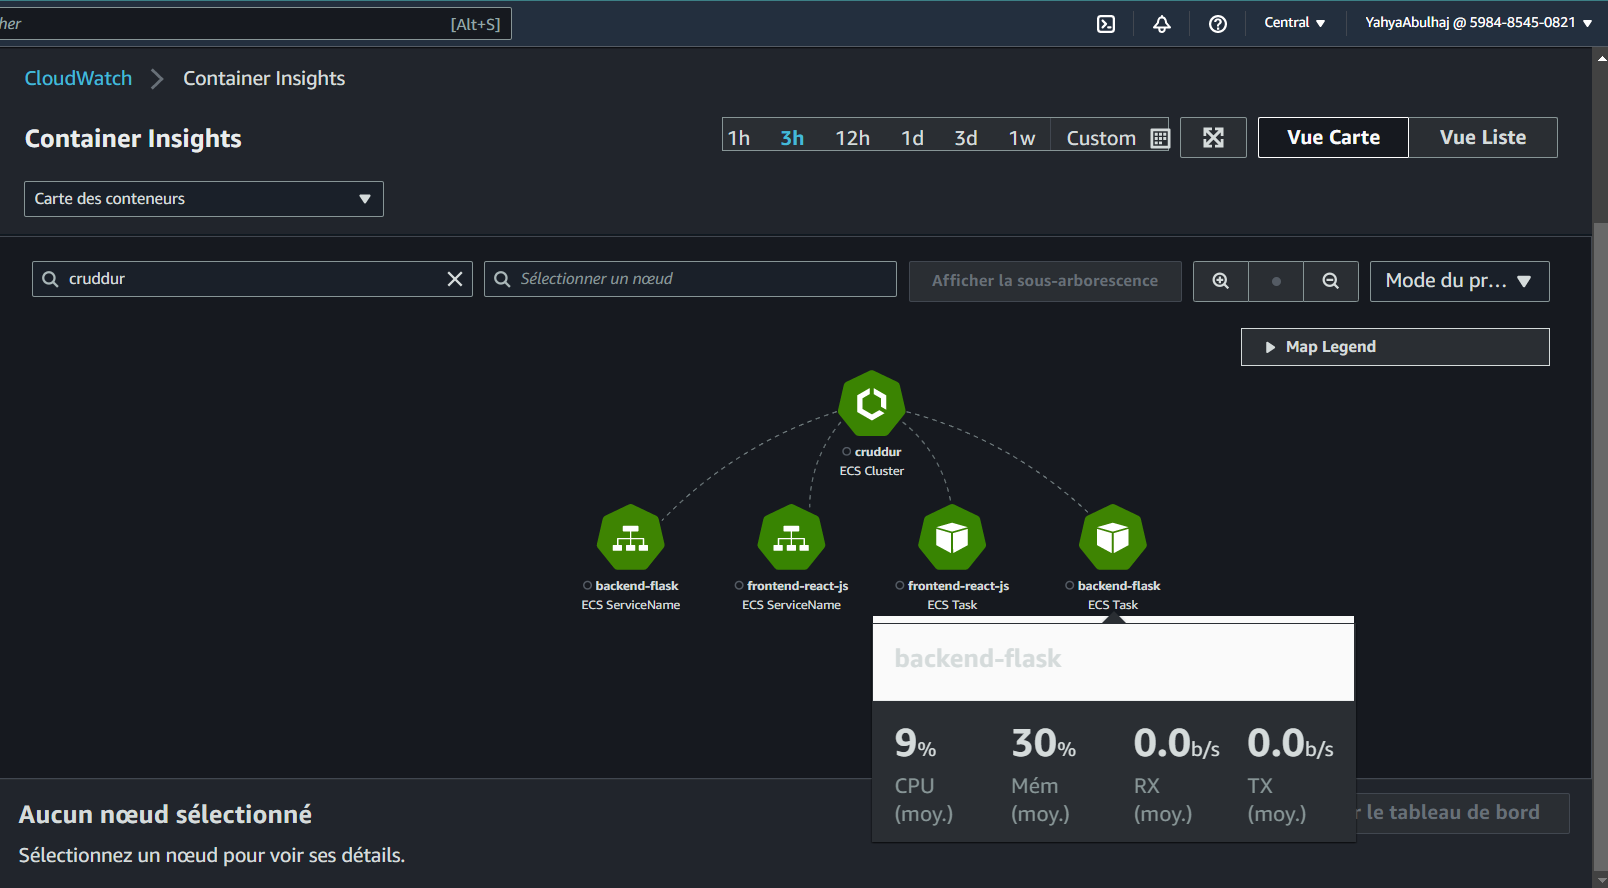Image resolution: width=1608 pixels, height=888 pixels.
Task: Click the 30% Mém value
Action: click(1044, 743)
